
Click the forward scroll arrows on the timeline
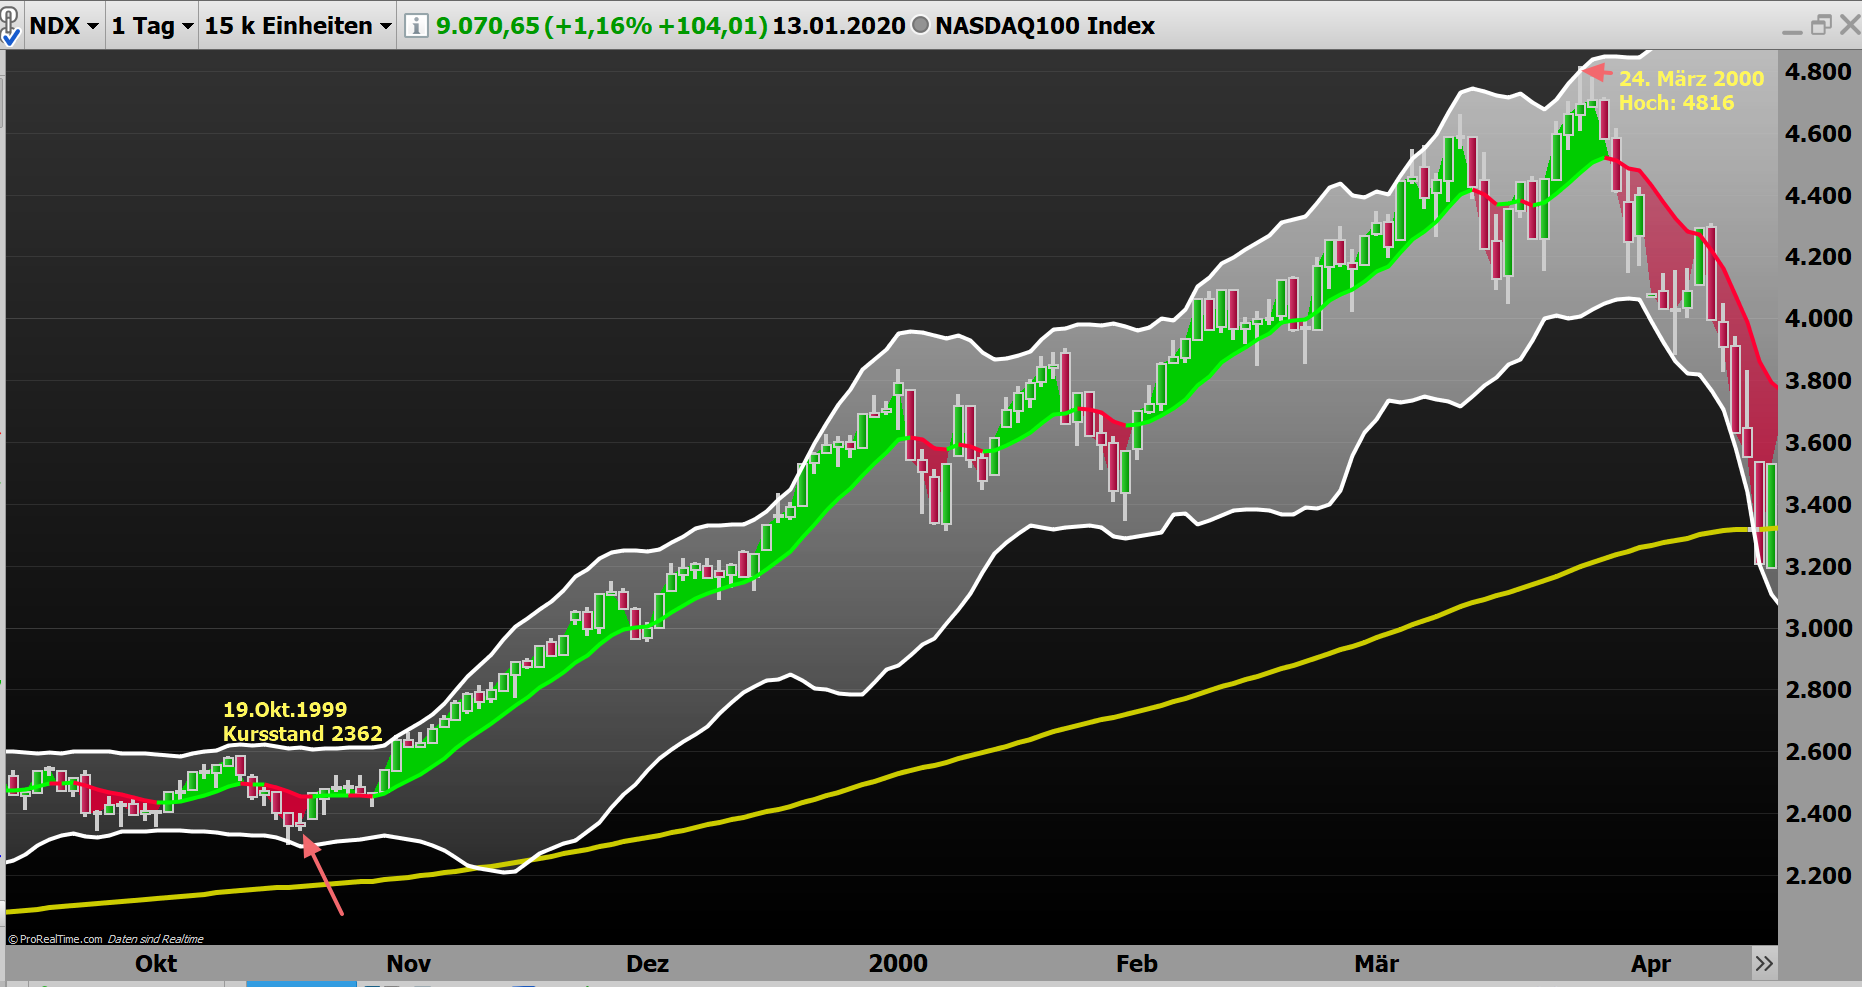point(1766,963)
